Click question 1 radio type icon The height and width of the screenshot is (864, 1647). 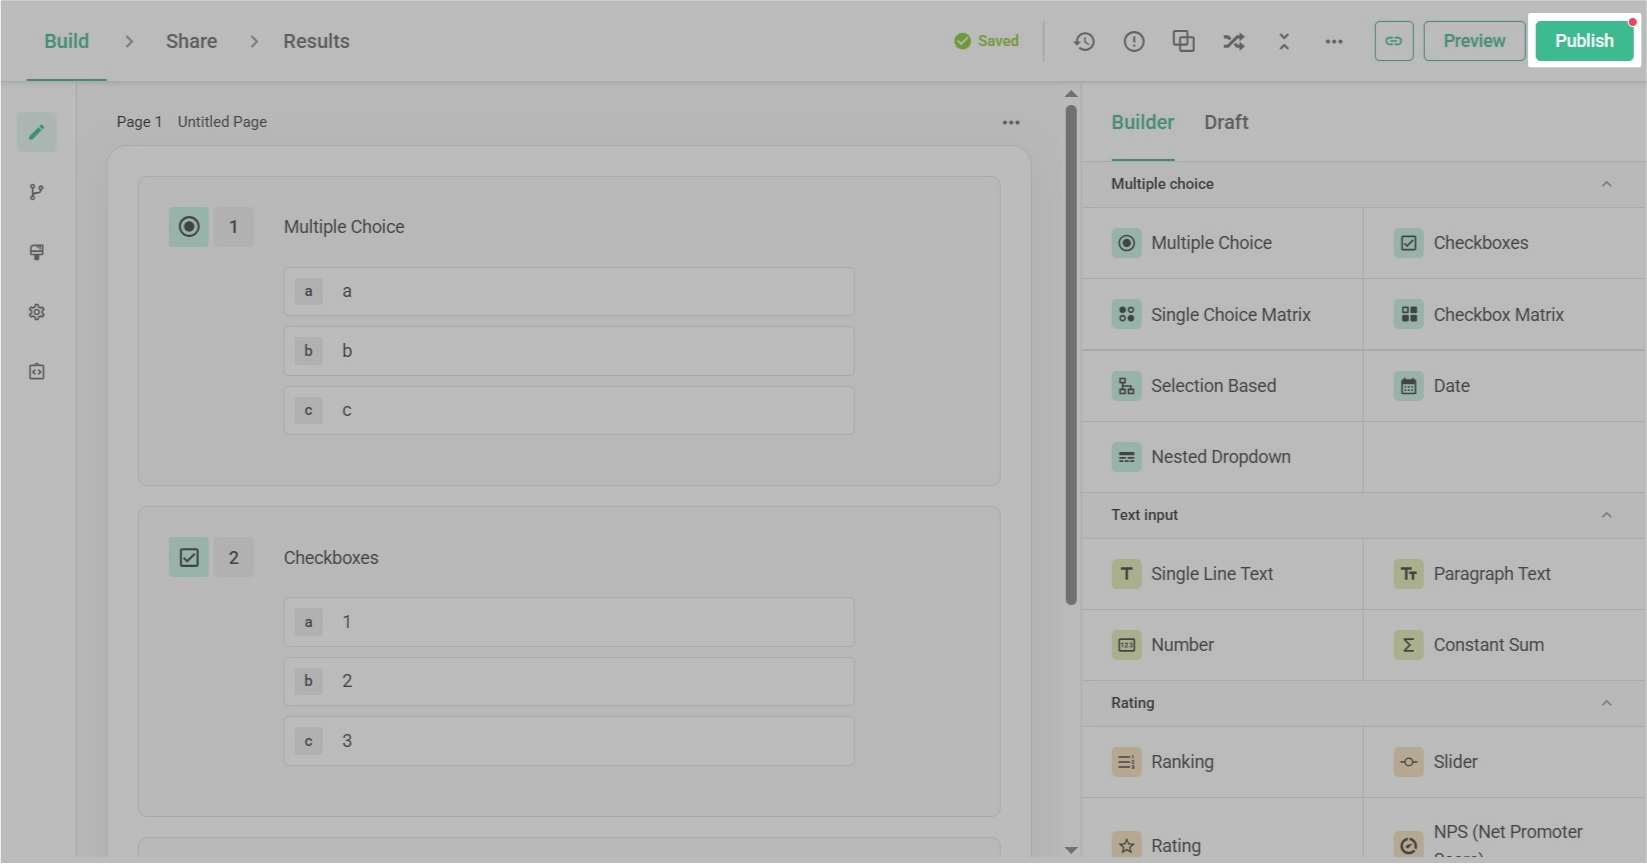pos(189,227)
